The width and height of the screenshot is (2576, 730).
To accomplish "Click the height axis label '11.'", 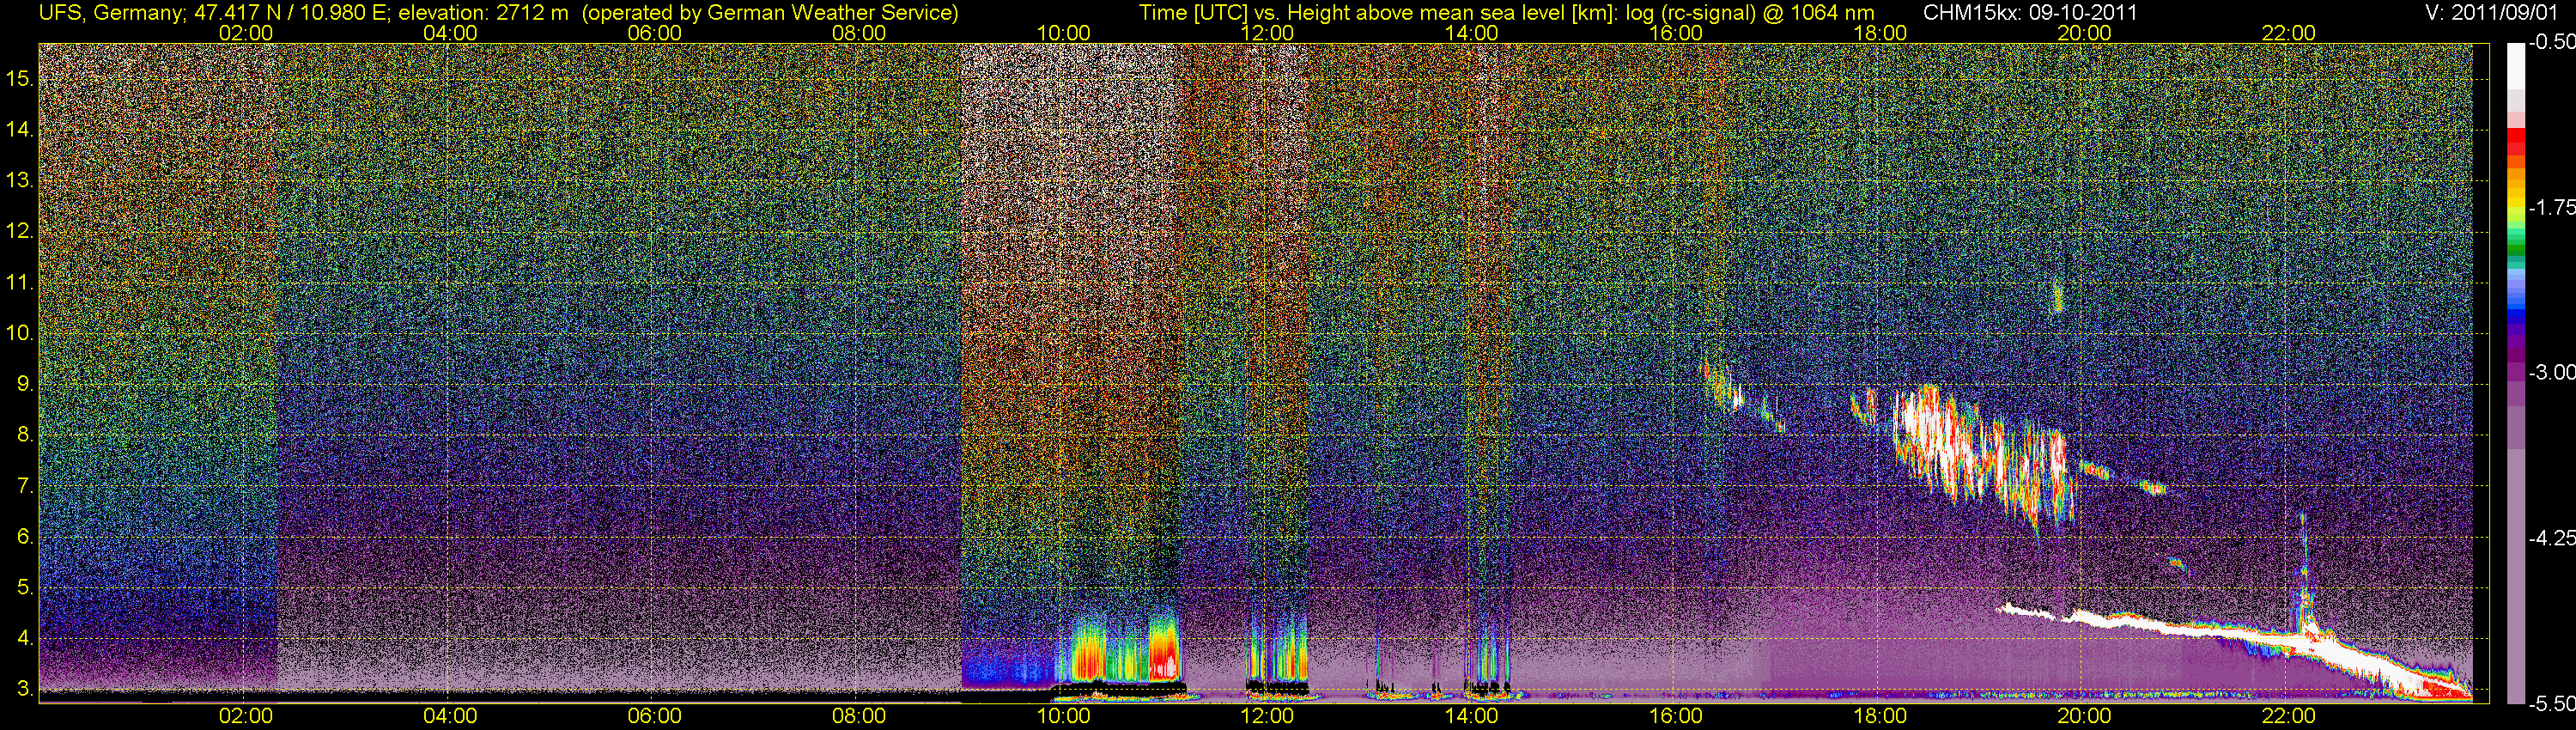I will (20, 282).
